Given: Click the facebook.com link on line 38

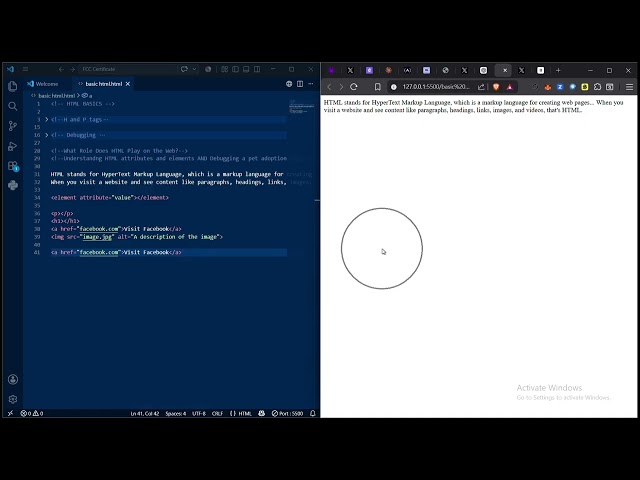Looking at the screenshot, I should [x=99, y=229].
